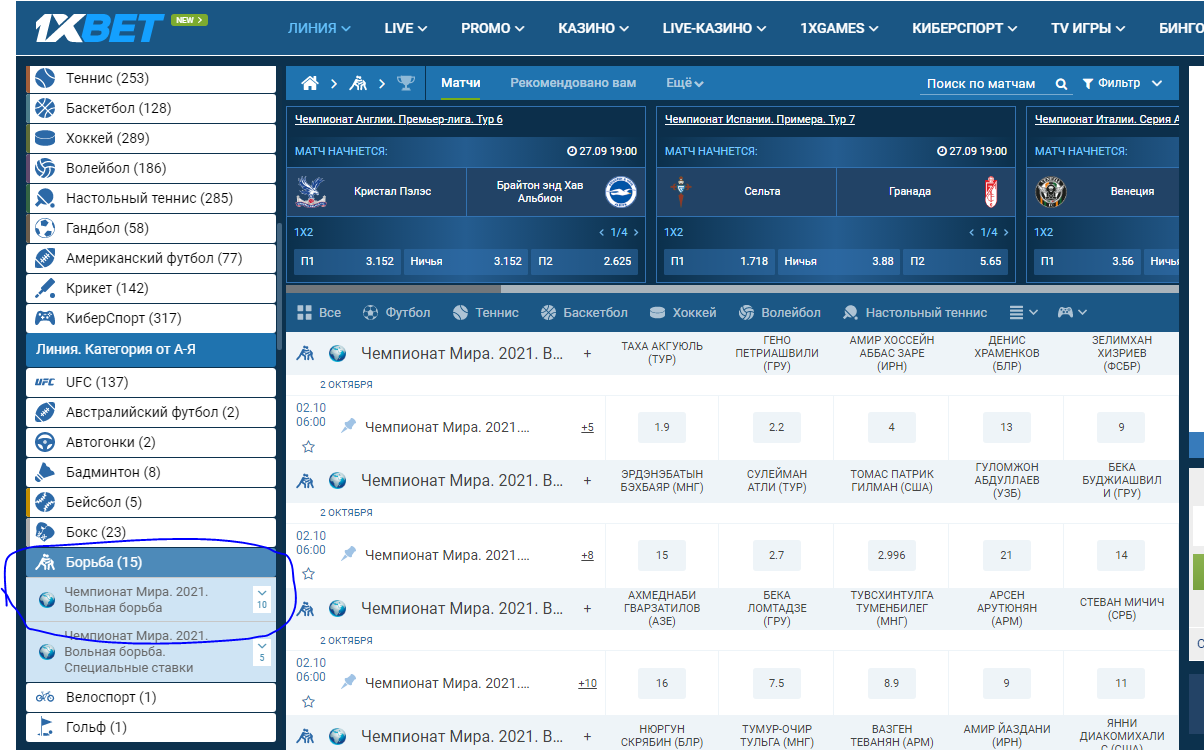Open the home icon in breadcrumb bar
1204x750 pixels.
click(310, 83)
